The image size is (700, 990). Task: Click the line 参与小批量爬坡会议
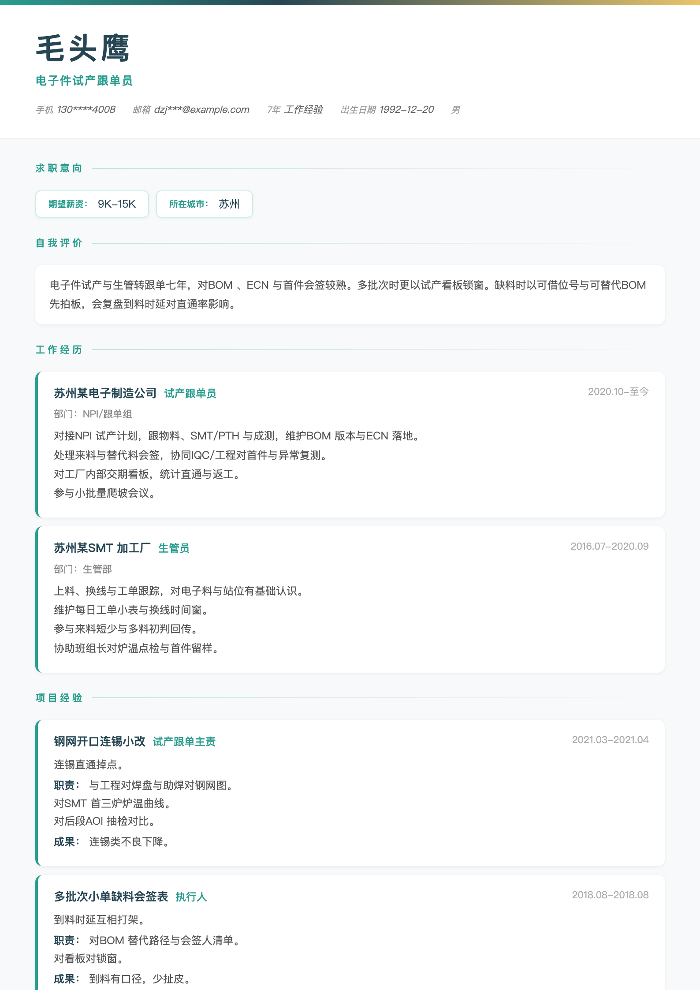[x=105, y=493]
